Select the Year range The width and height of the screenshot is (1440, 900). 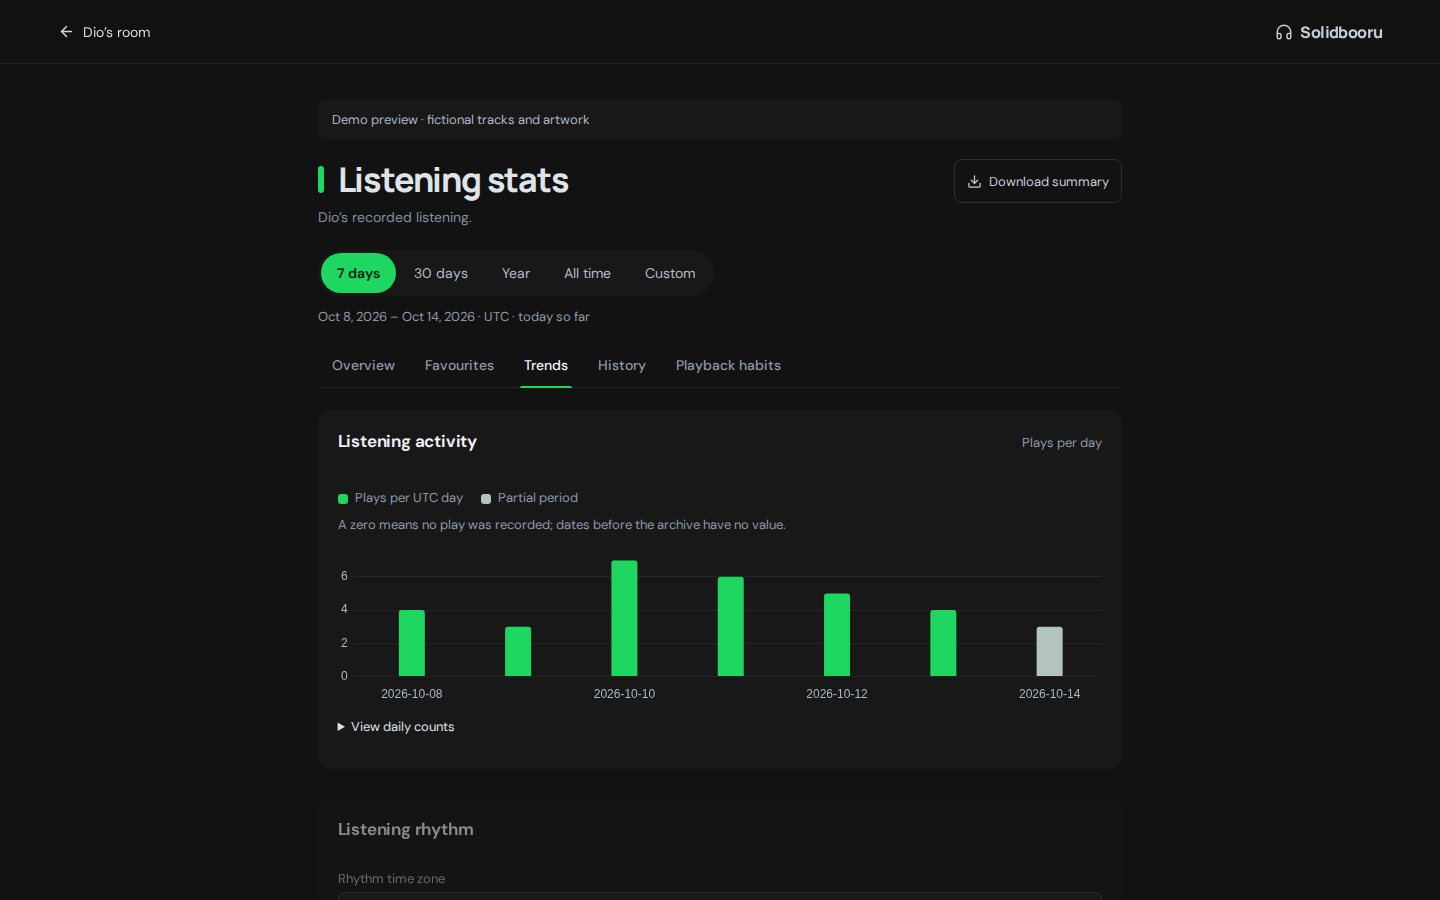coord(516,273)
